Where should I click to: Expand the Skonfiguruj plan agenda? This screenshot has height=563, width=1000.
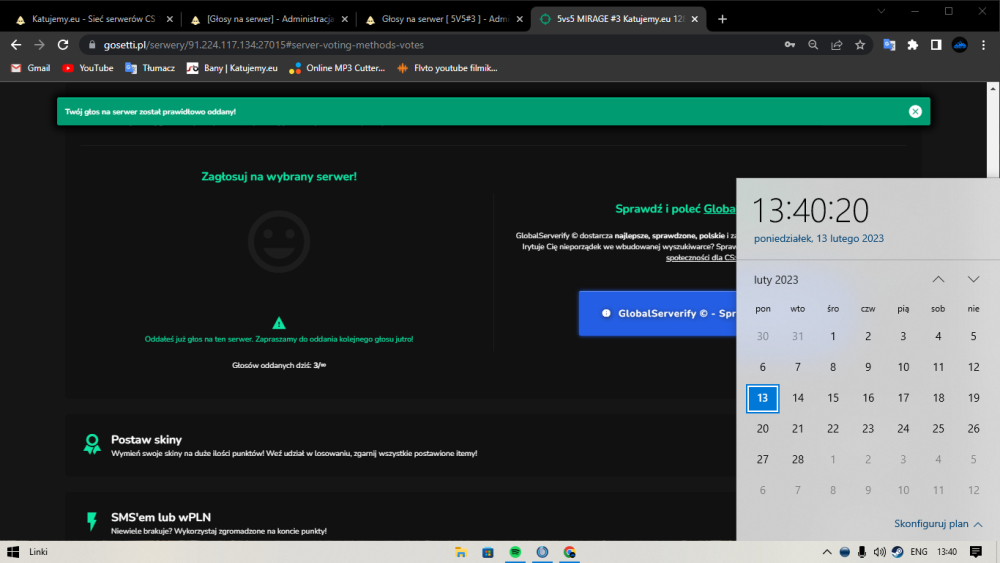[x=938, y=523]
